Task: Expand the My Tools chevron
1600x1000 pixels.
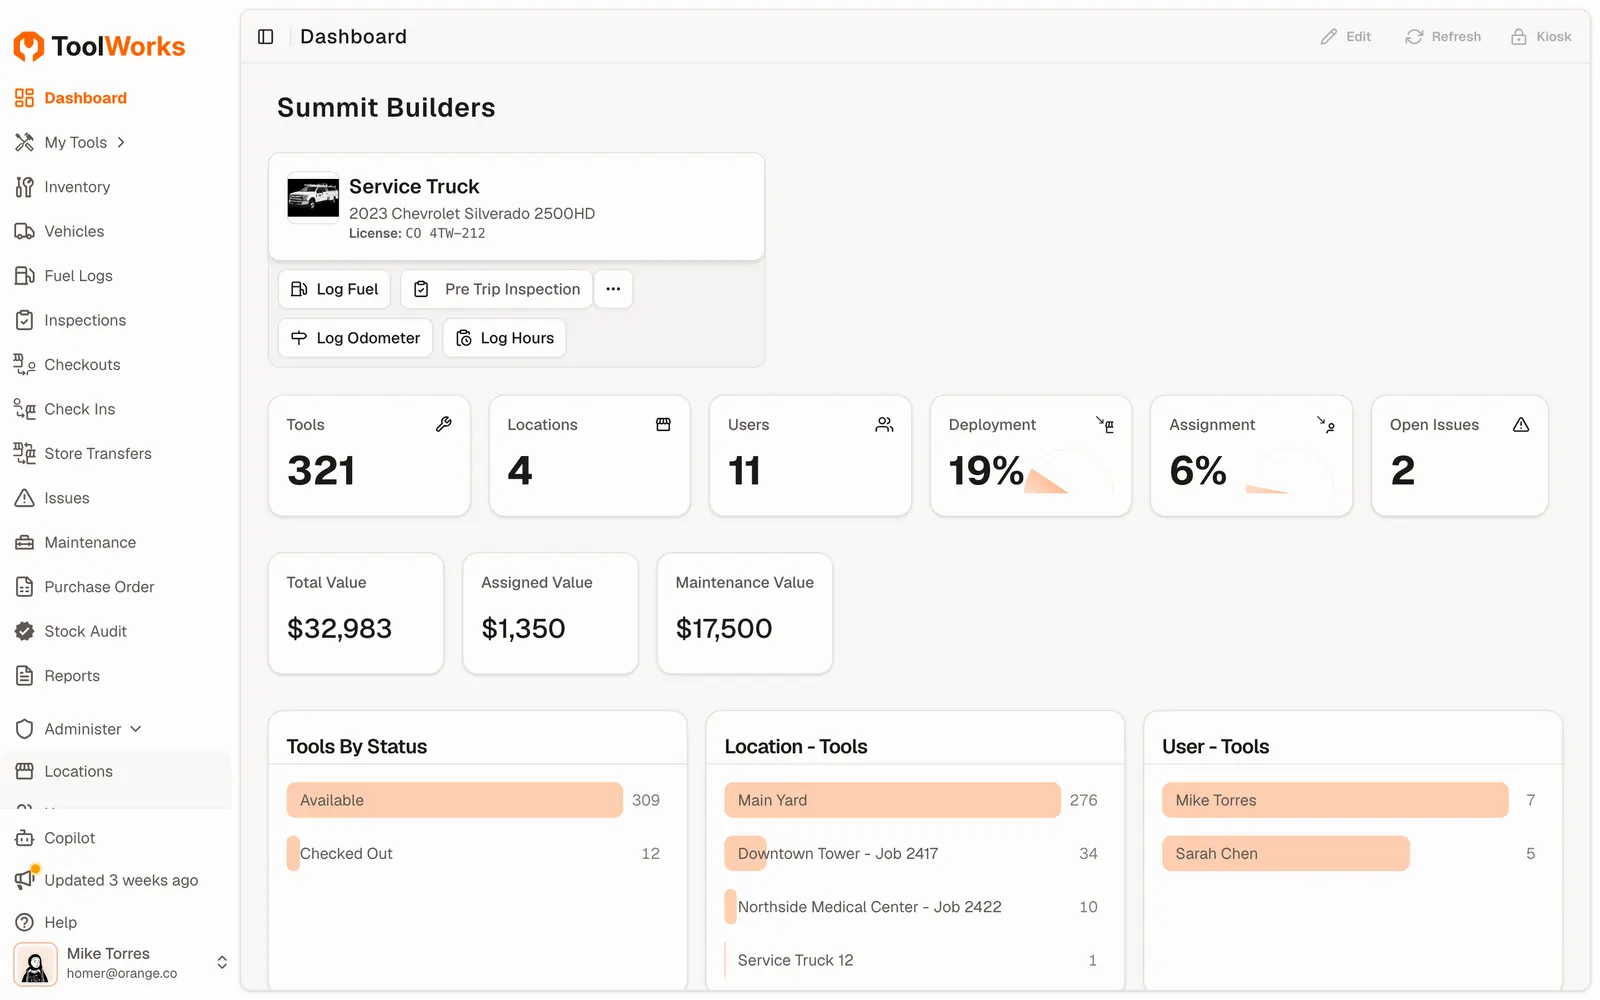Action: tap(121, 142)
